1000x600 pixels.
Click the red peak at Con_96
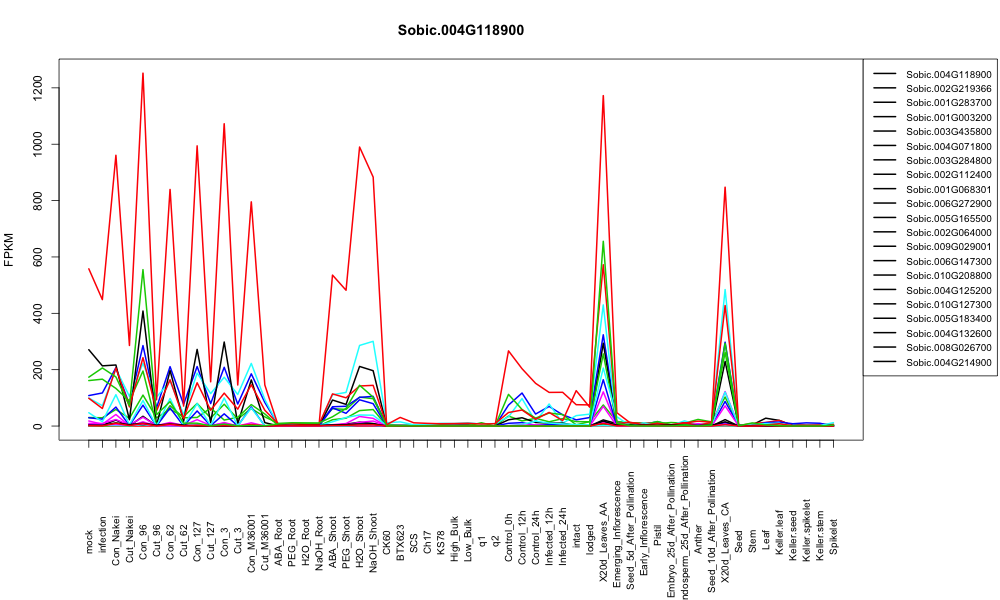point(143,73)
